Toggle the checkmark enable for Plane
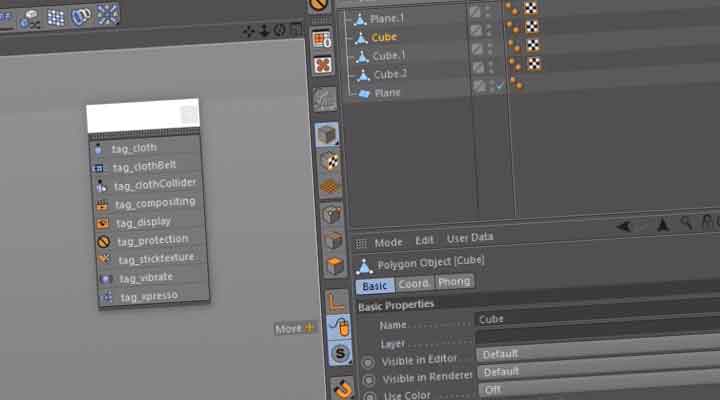 500,85
